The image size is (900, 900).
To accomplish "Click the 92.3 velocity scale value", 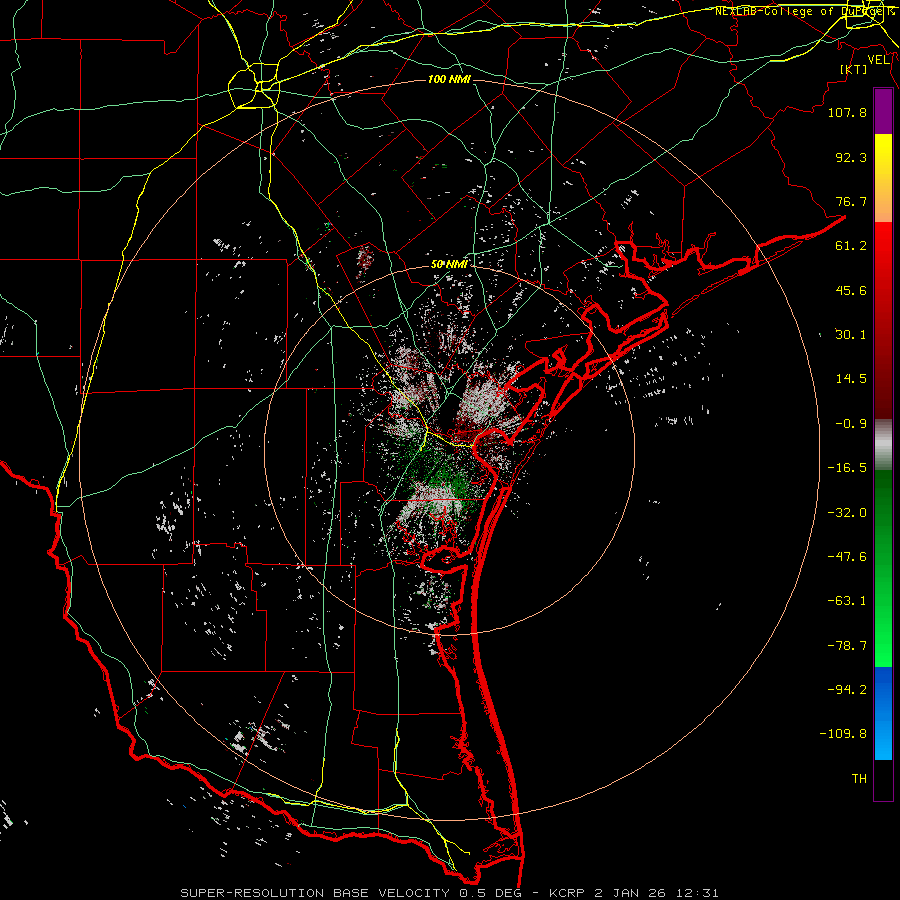I will (851, 157).
